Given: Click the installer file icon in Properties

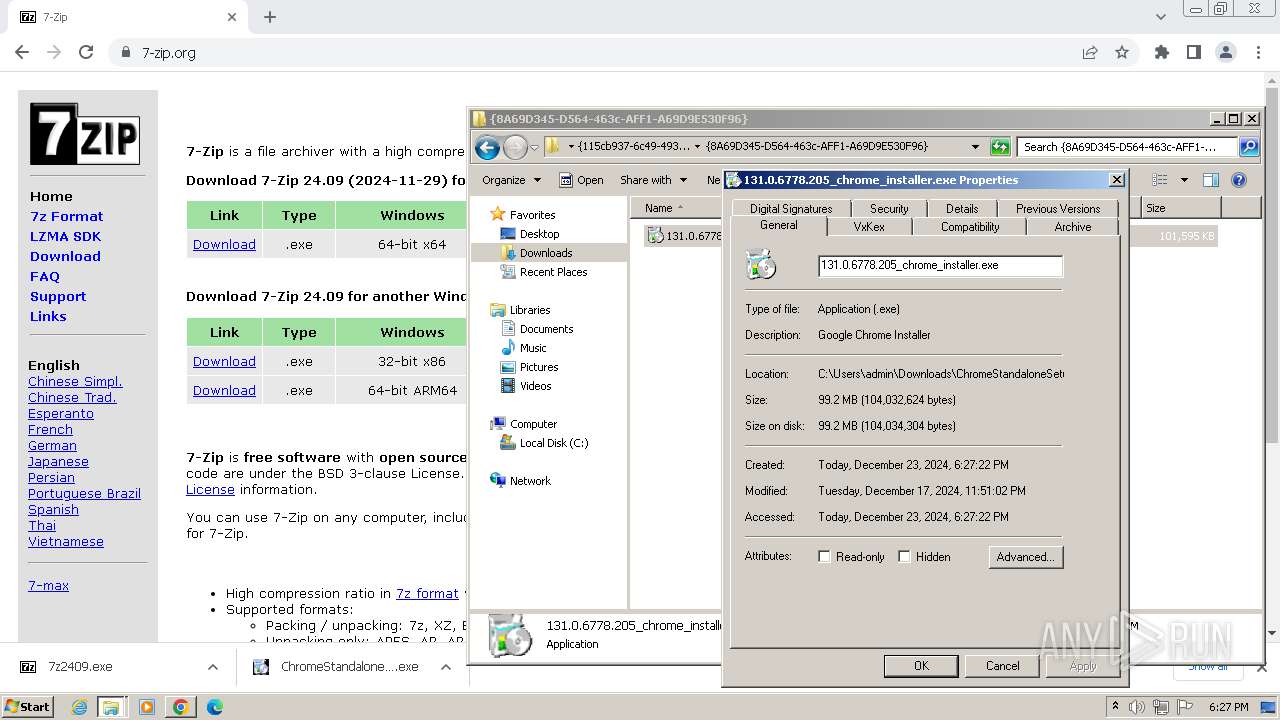Looking at the screenshot, I should click(761, 265).
